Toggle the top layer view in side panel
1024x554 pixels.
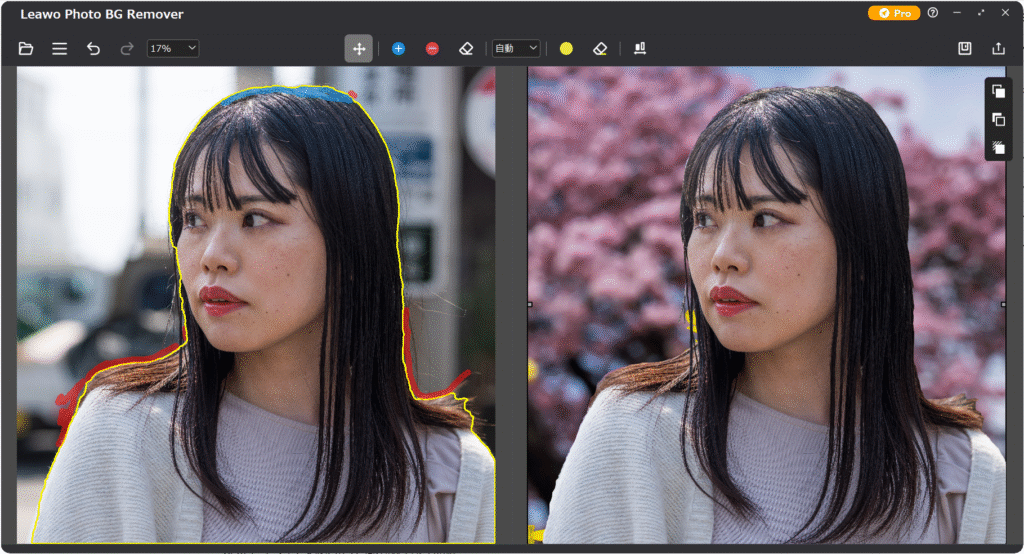[x=998, y=91]
